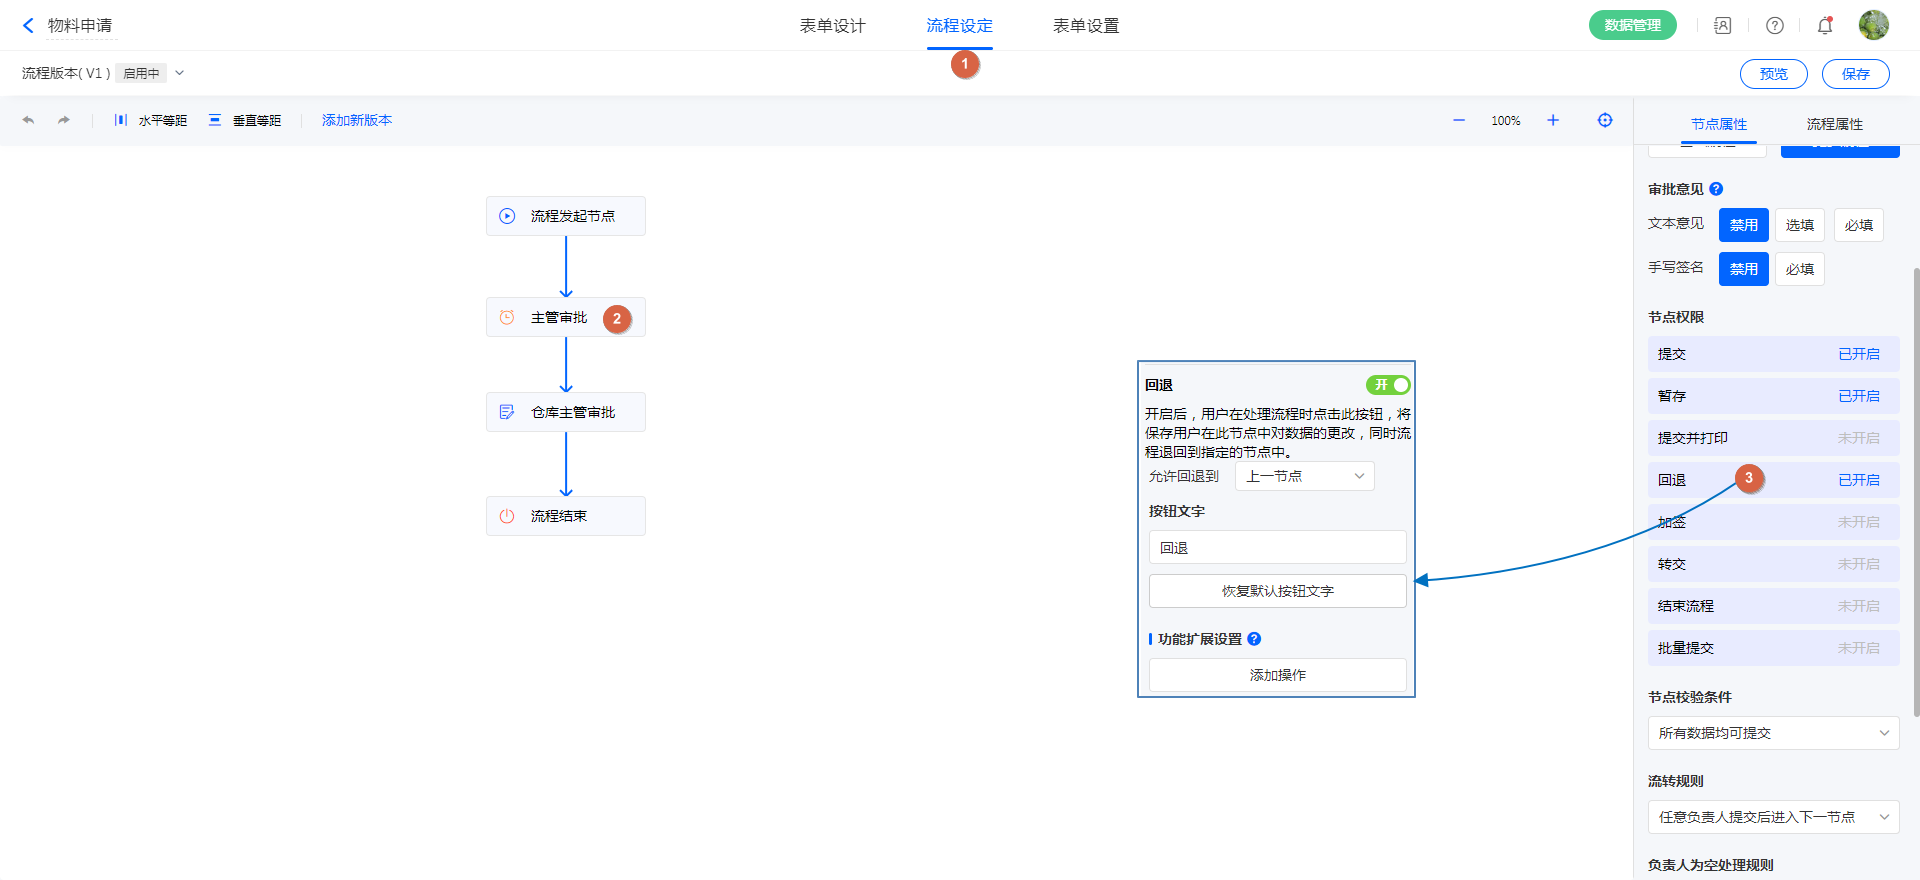Open the 允许回退到 dropdown
Viewport: 1920px width, 880px height.
click(1304, 476)
